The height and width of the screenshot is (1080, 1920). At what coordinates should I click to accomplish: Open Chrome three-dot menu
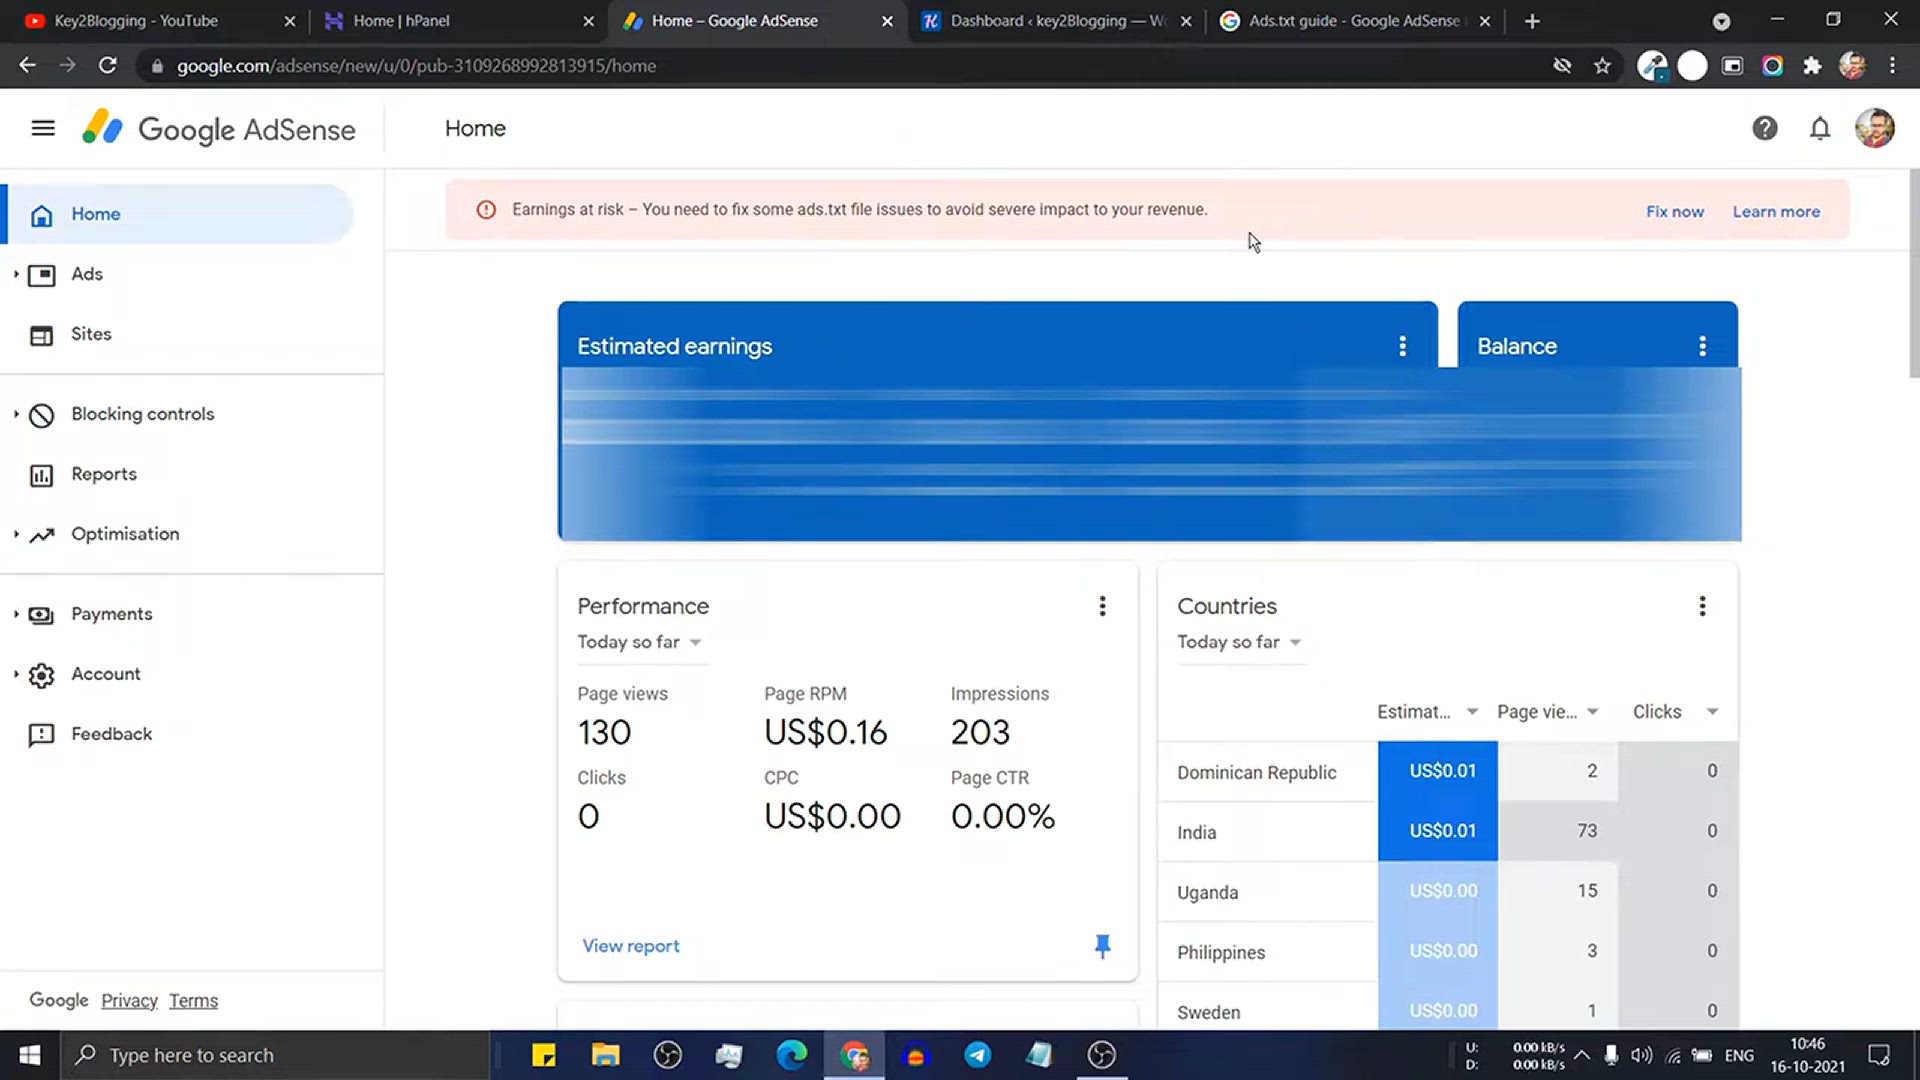[1892, 66]
